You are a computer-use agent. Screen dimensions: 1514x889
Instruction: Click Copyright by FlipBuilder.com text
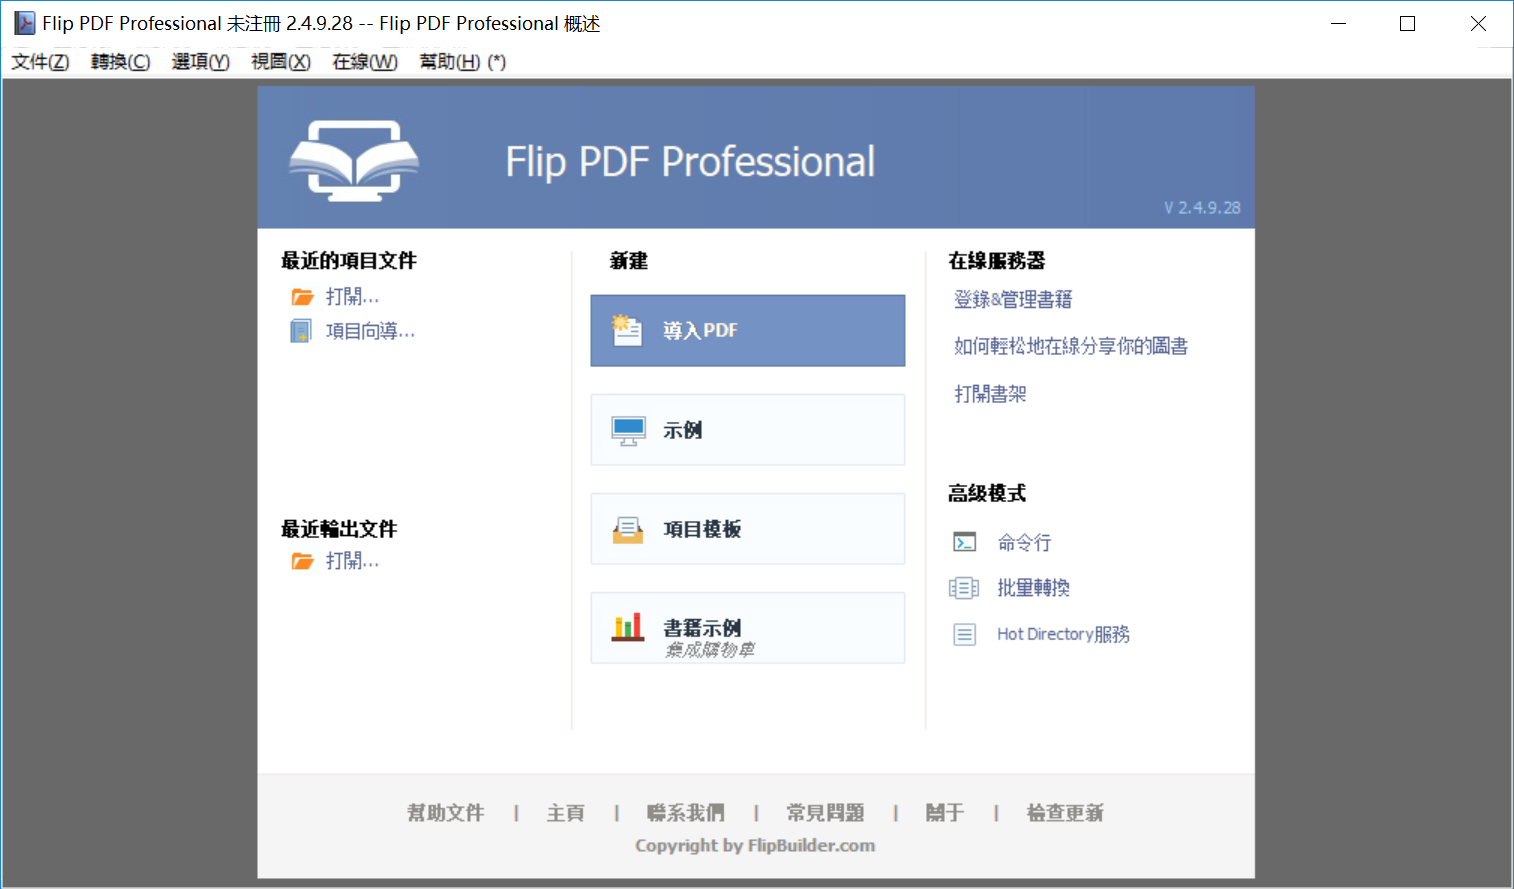[x=755, y=845]
